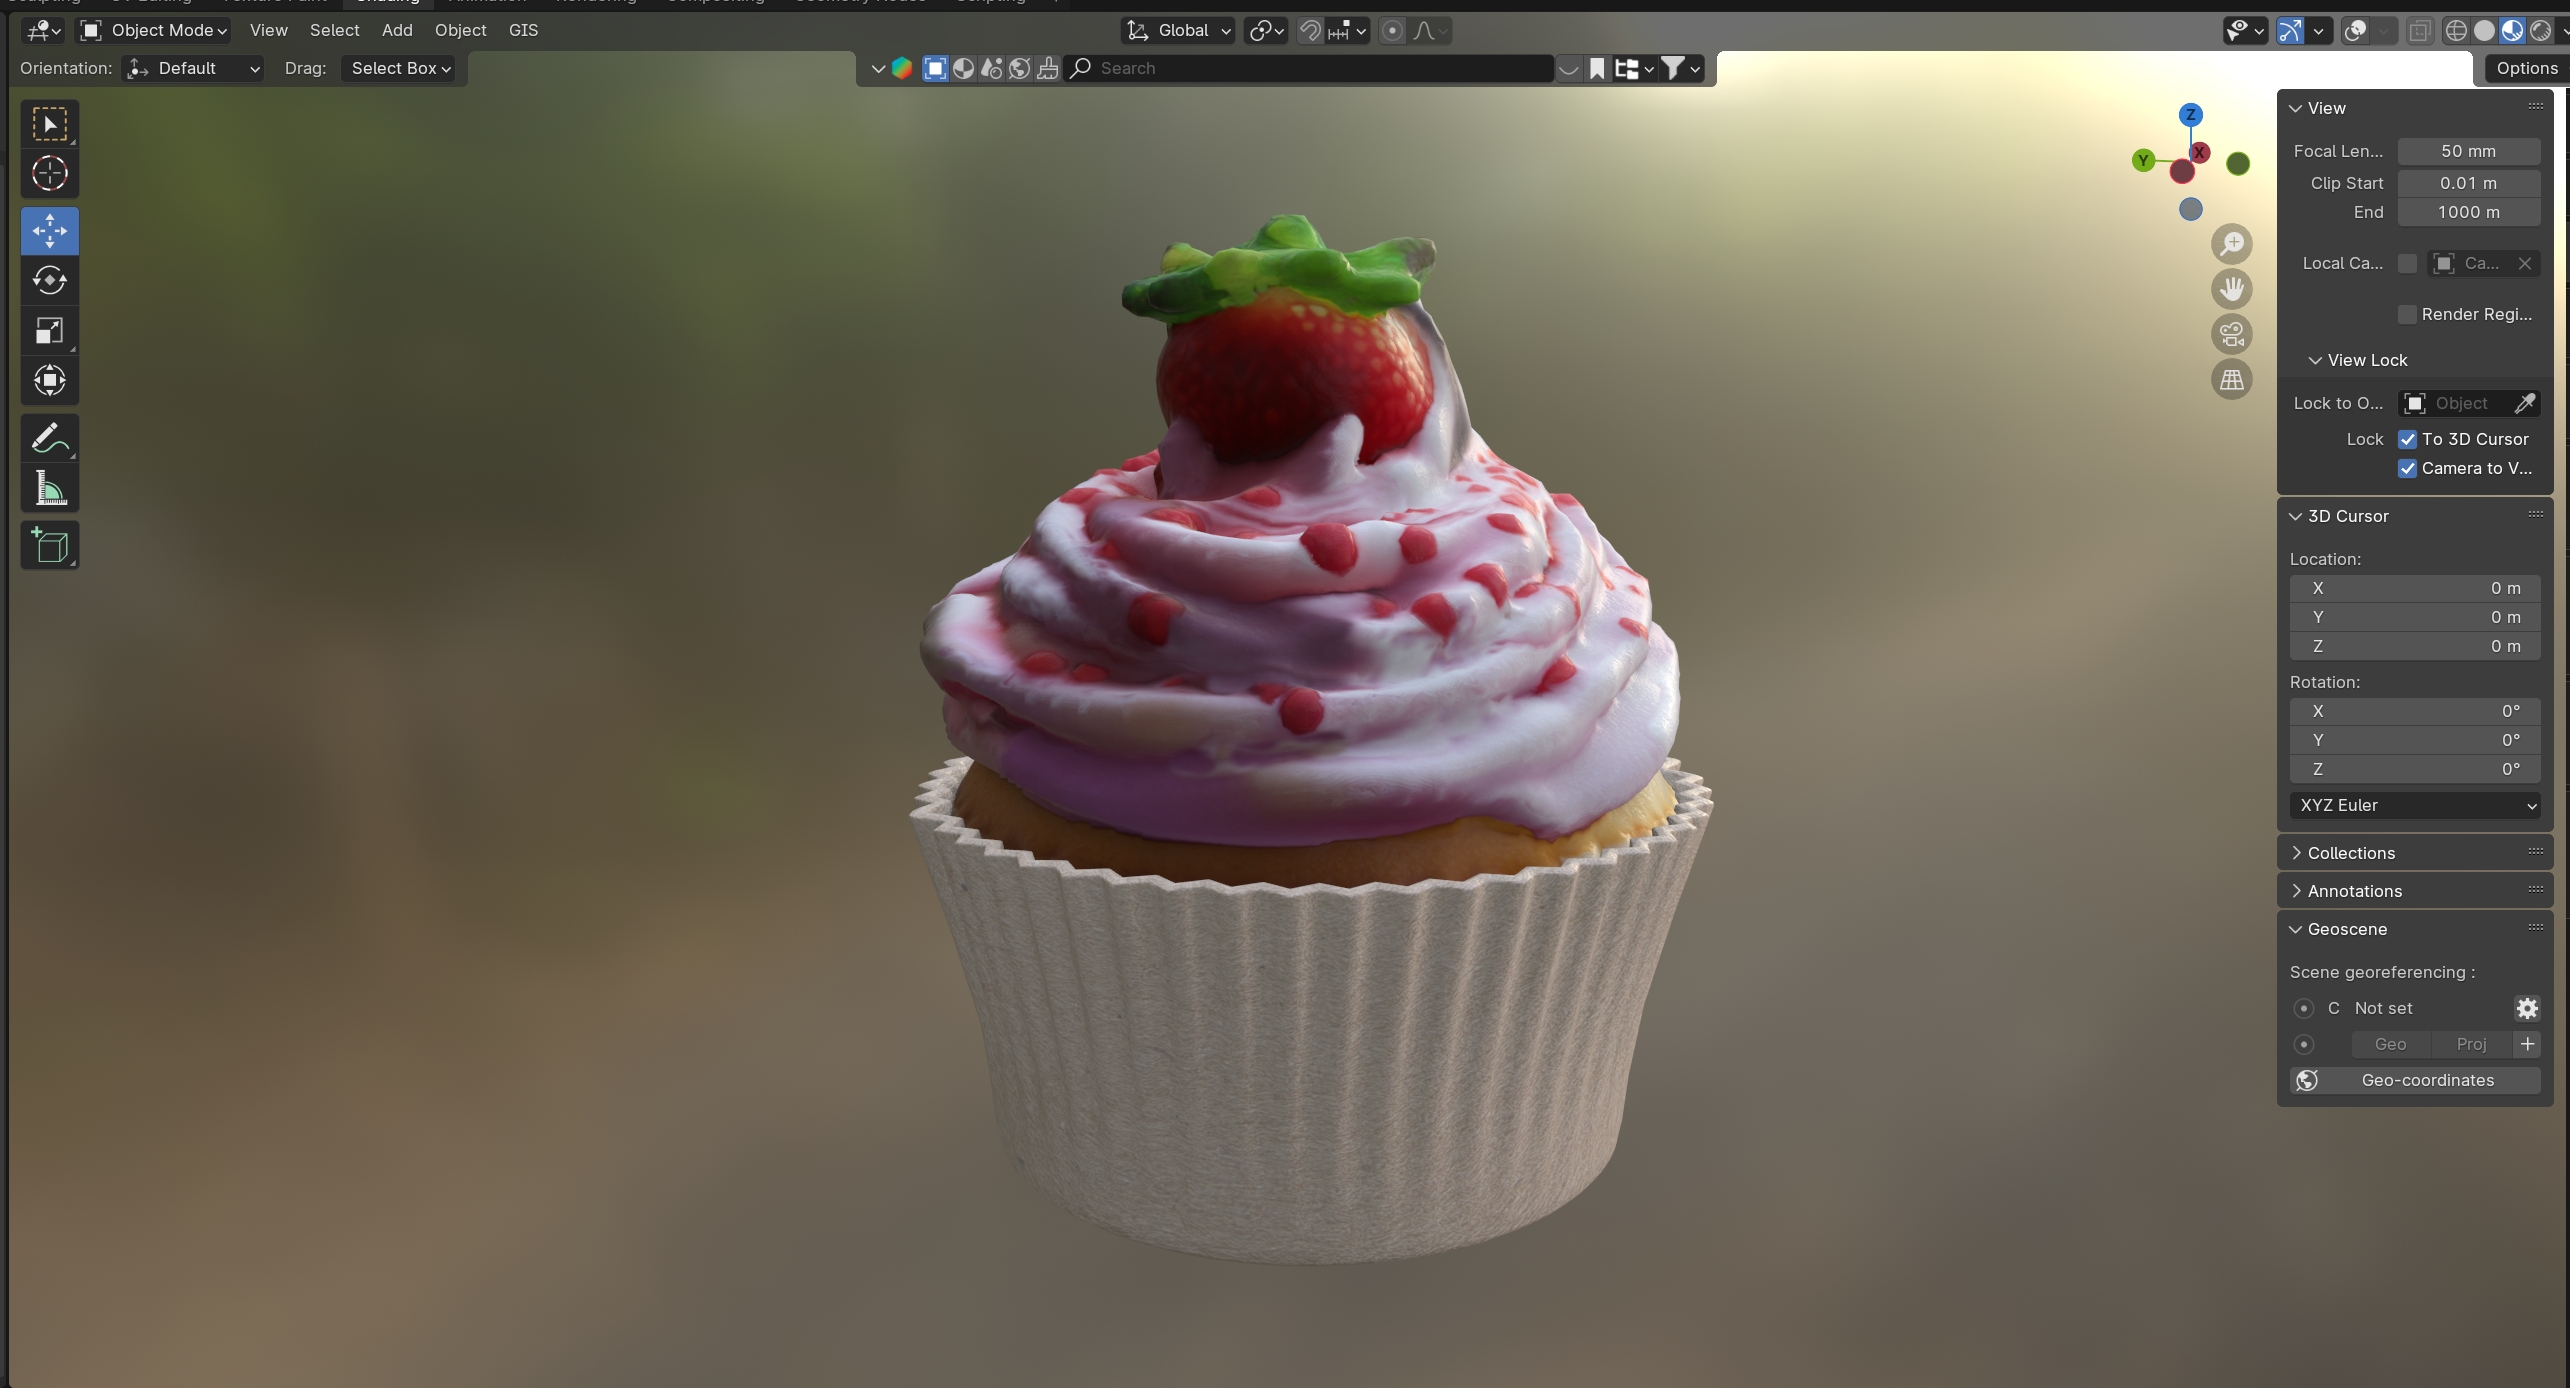Disable Camera to View checkbox

[x=2407, y=469]
